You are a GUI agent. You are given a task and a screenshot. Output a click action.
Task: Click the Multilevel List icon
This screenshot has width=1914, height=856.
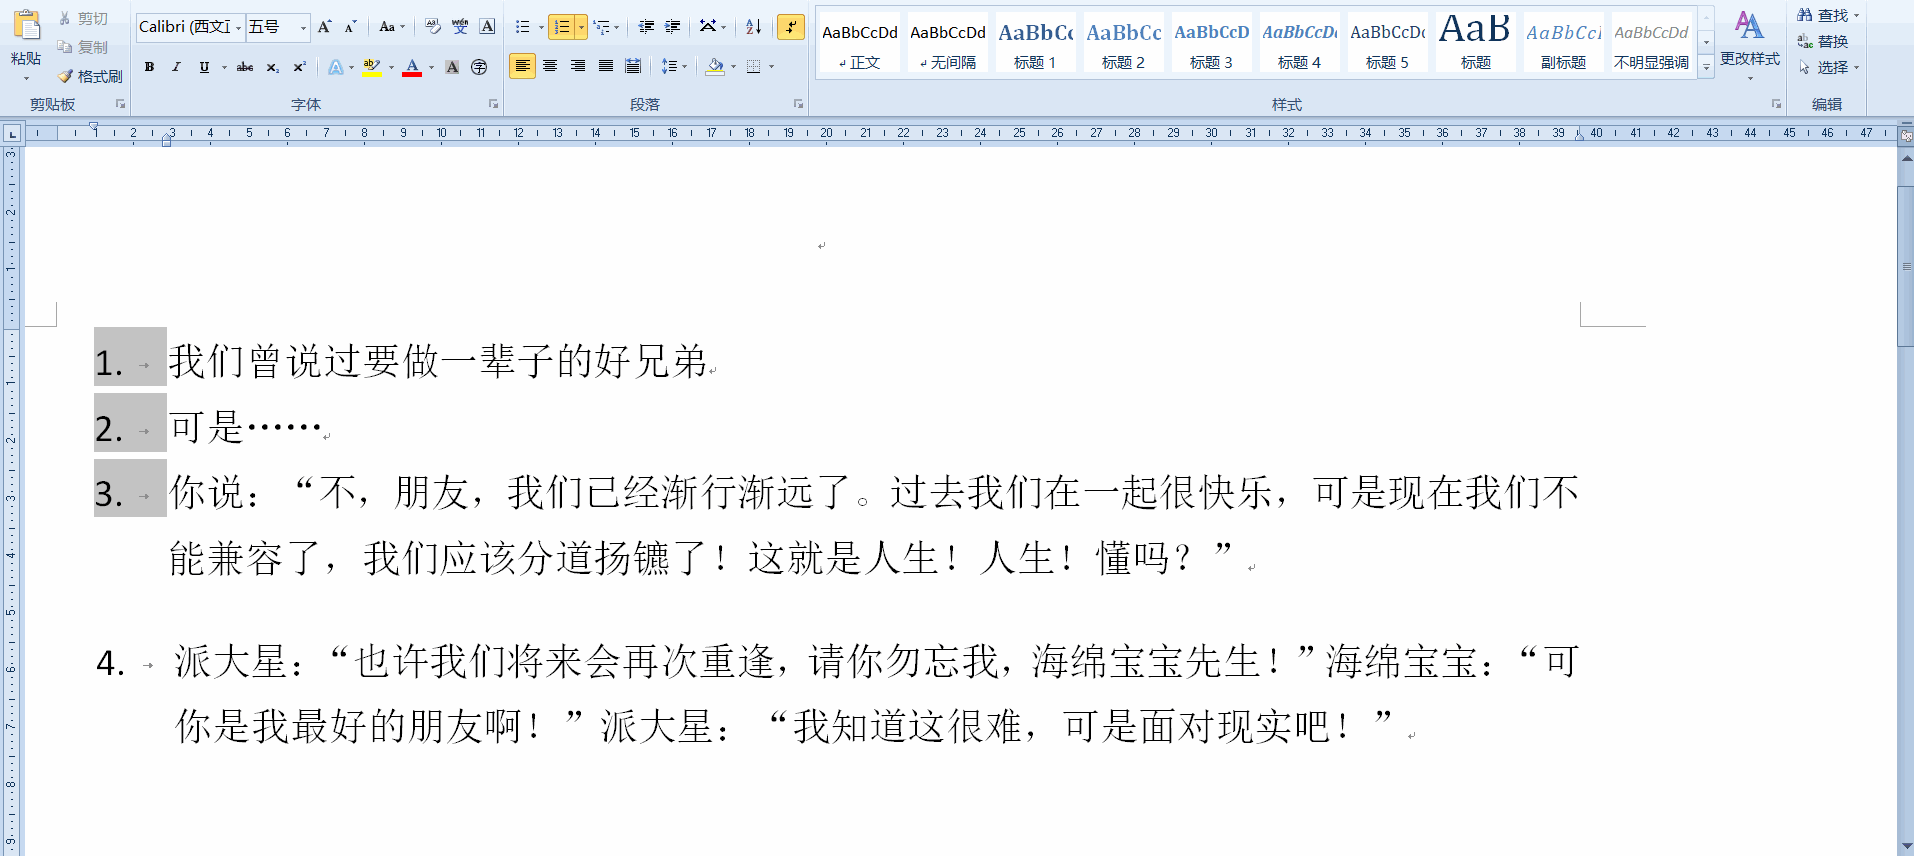pos(602,27)
